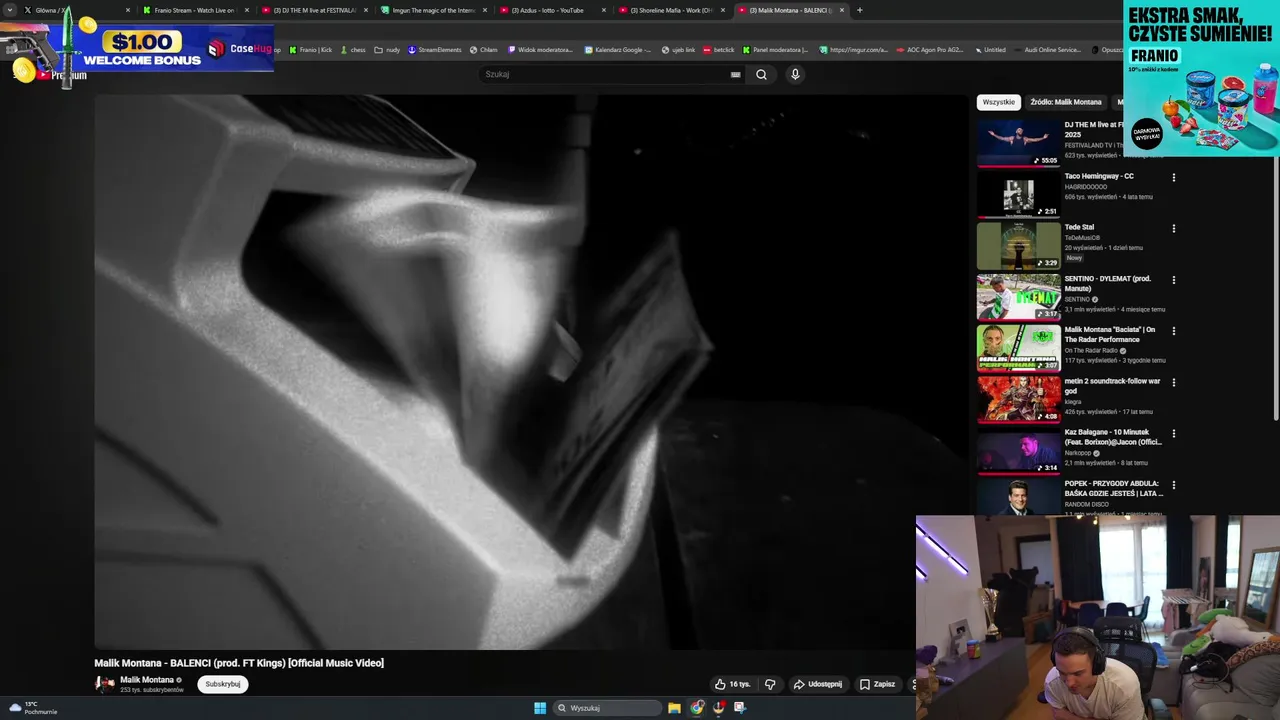Open the Widok moderatora bookmark
This screenshot has width=1280, height=720.
point(541,49)
